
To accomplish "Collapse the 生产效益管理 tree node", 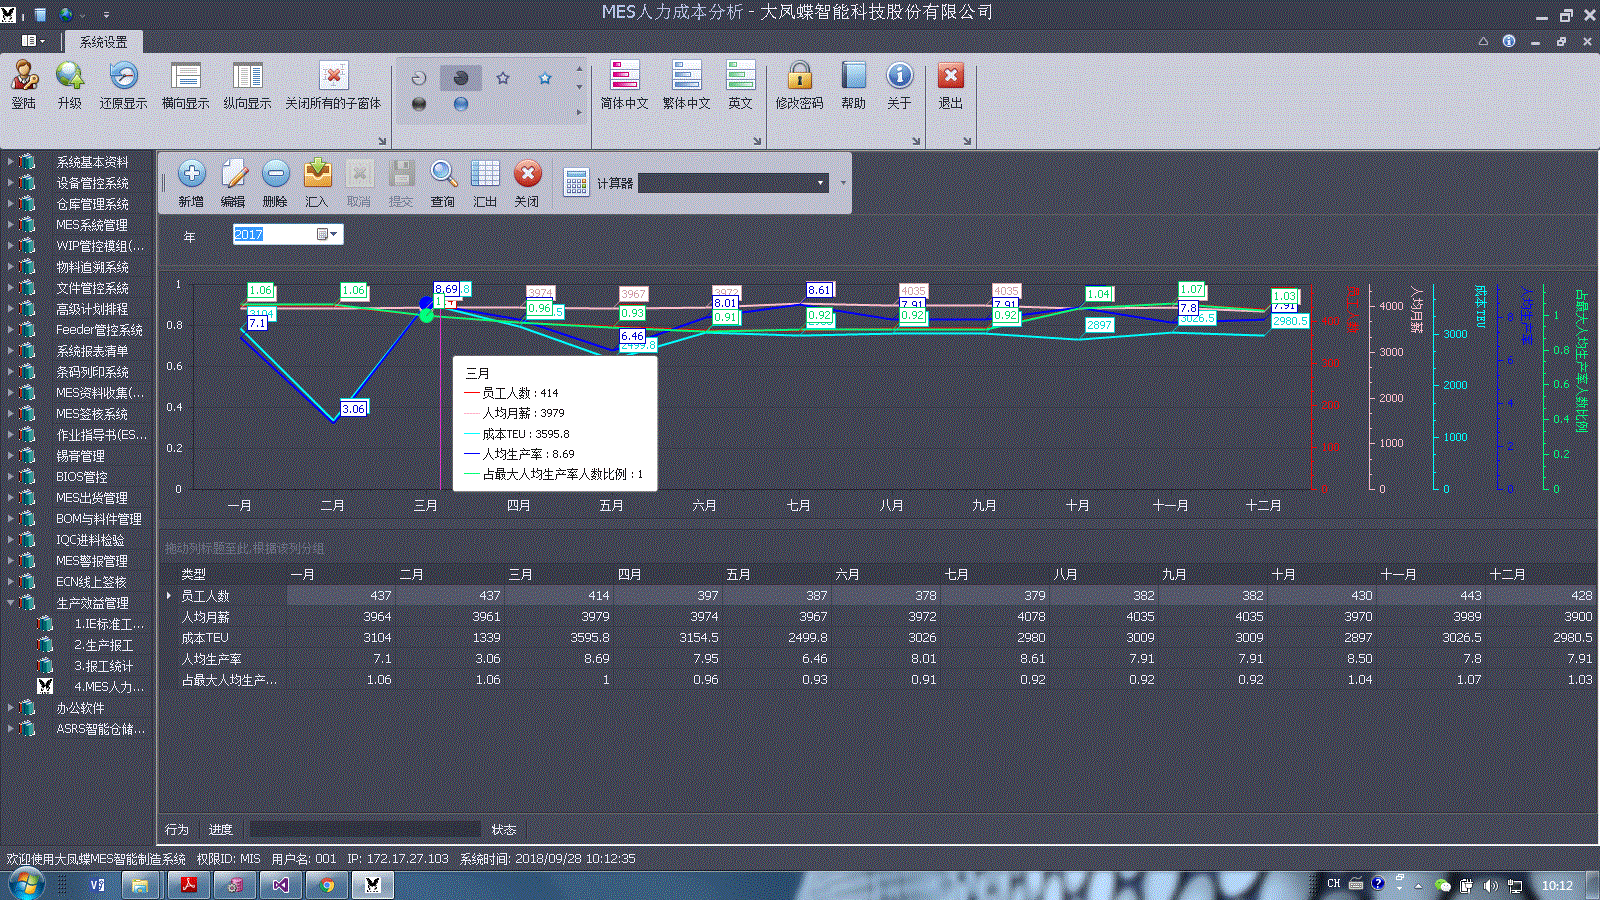I will click(x=11, y=602).
